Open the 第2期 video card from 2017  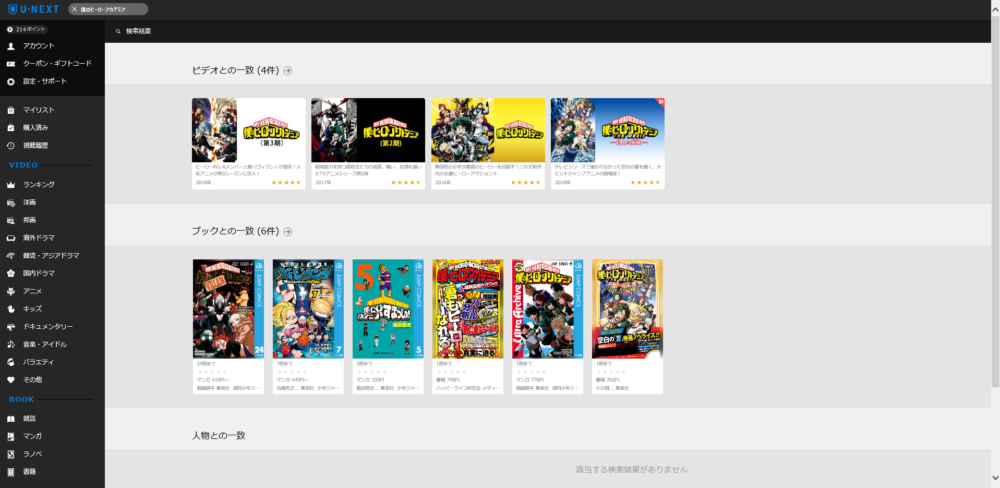point(368,144)
